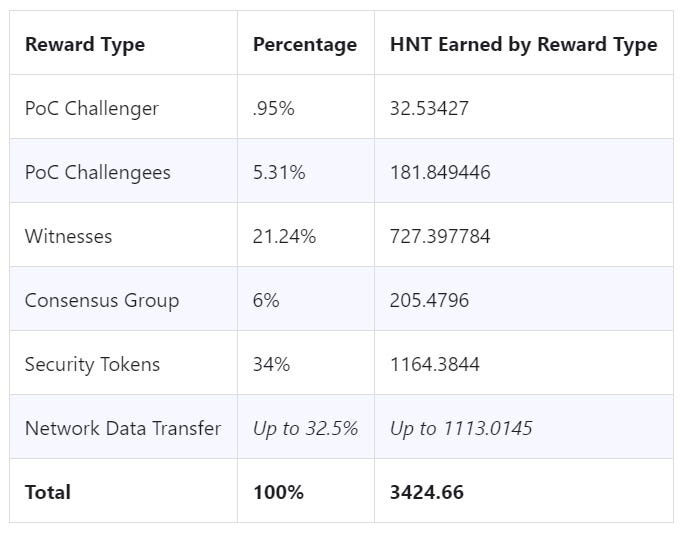The width and height of the screenshot is (684, 533).
Task: Click the Up to 1113.0145 value
Action: click(461, 428)
